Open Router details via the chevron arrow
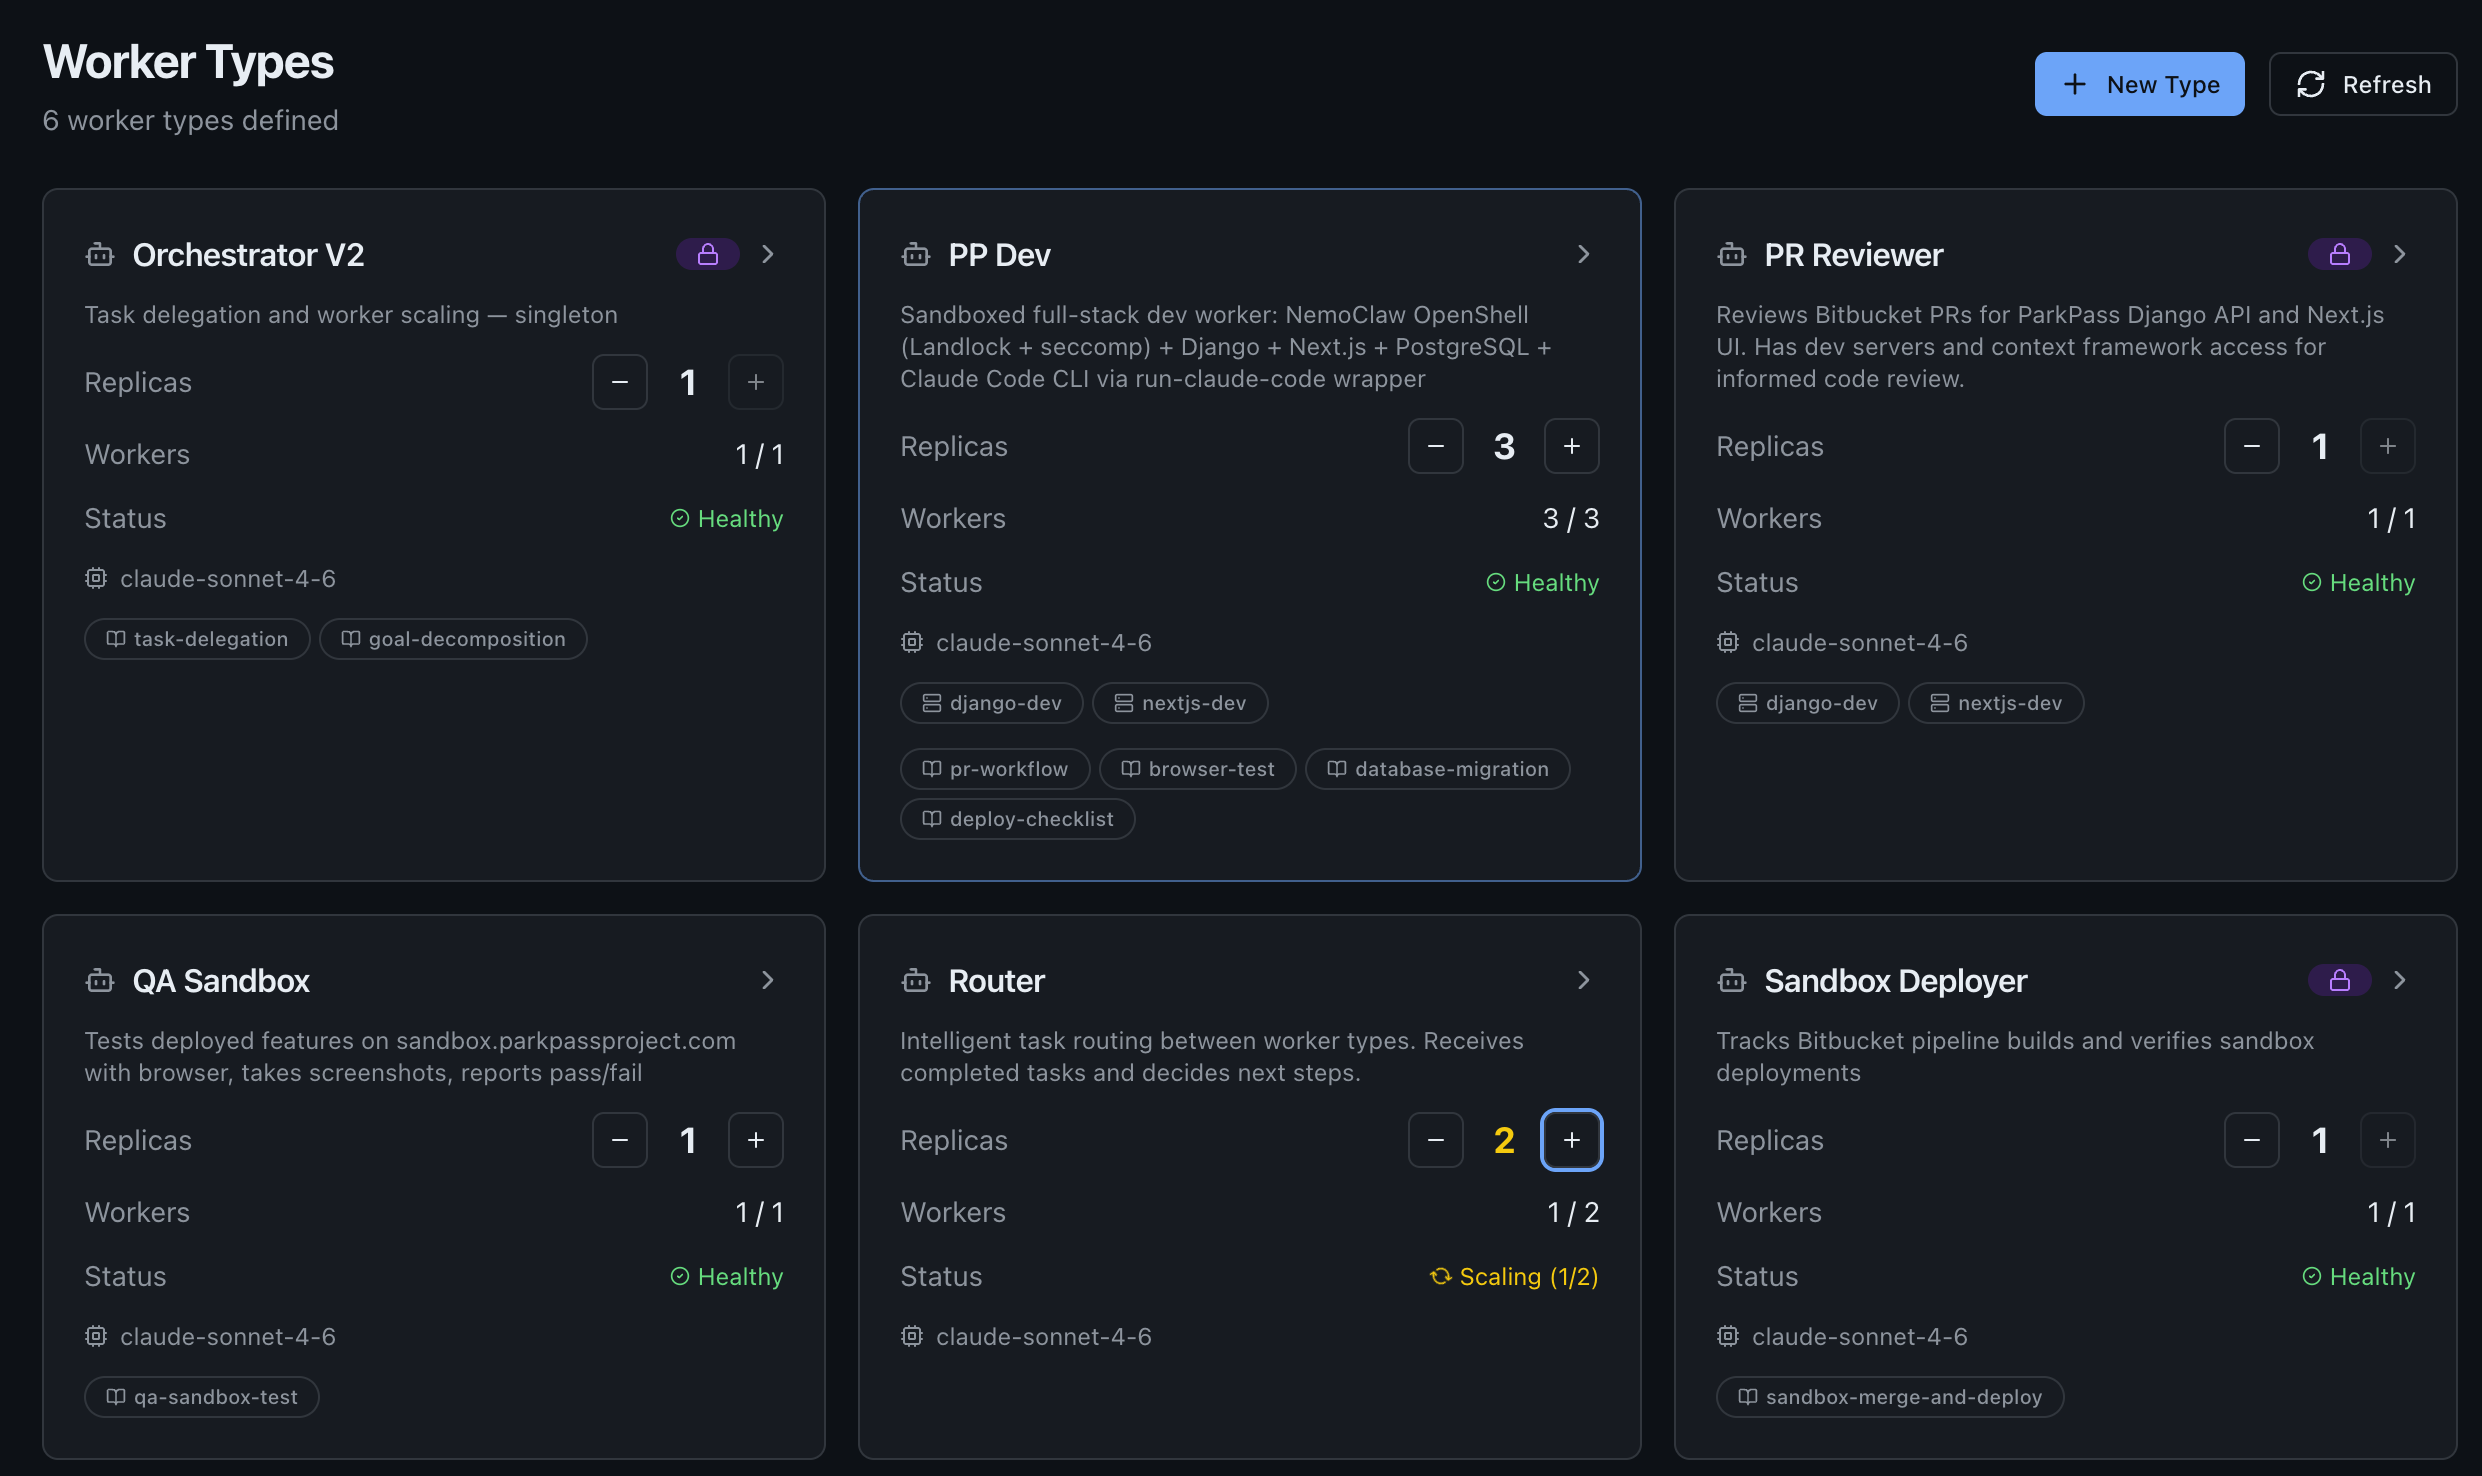Image resolution: width=2482 pixels, height=1476 pixels. click(1583, 980)
